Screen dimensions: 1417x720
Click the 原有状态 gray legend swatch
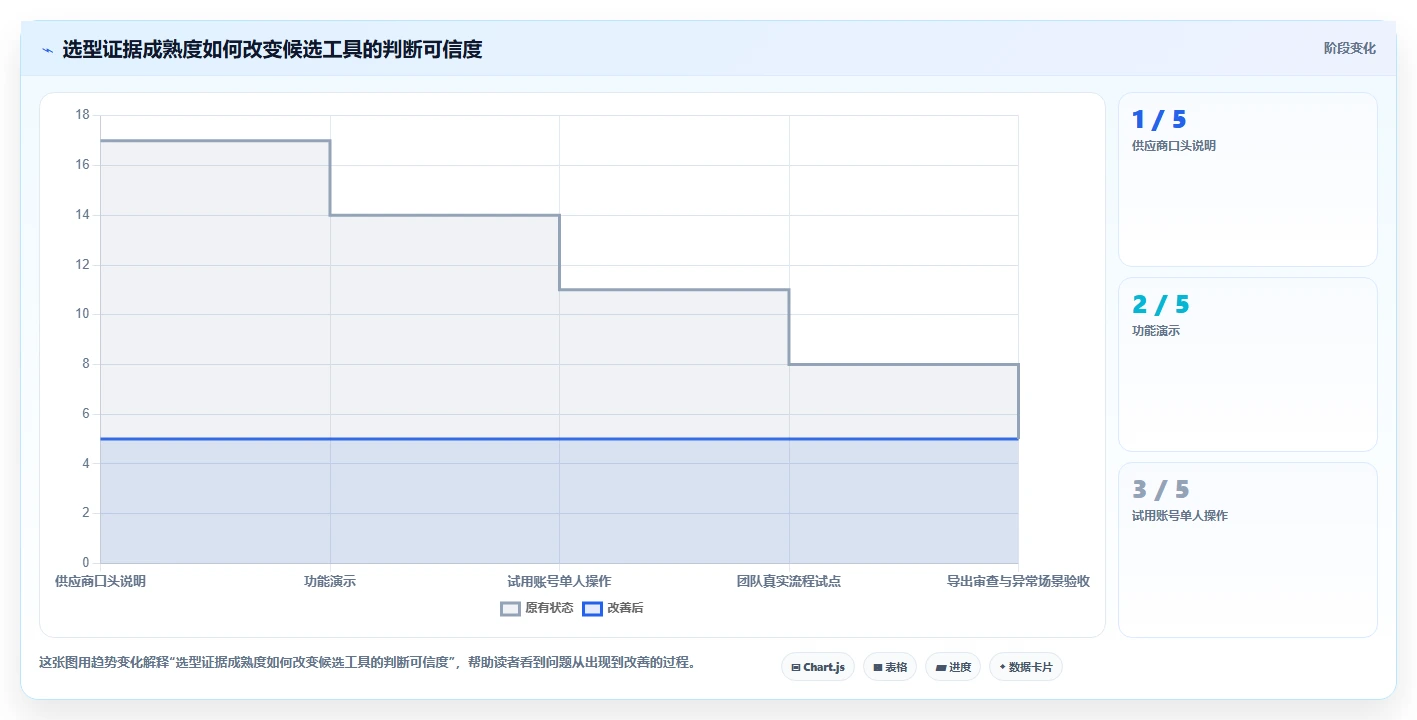click(510, 608)
